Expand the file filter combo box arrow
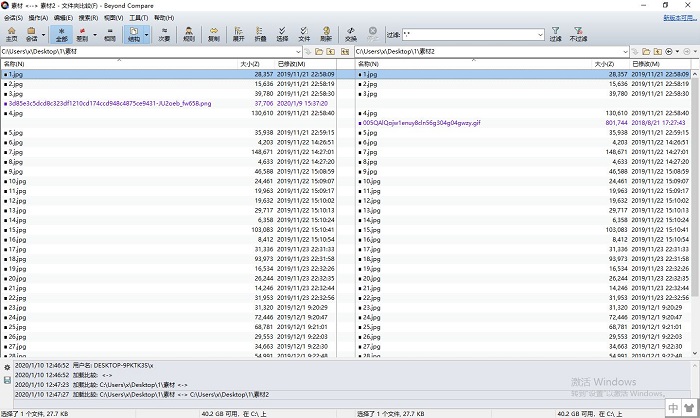 540,35
